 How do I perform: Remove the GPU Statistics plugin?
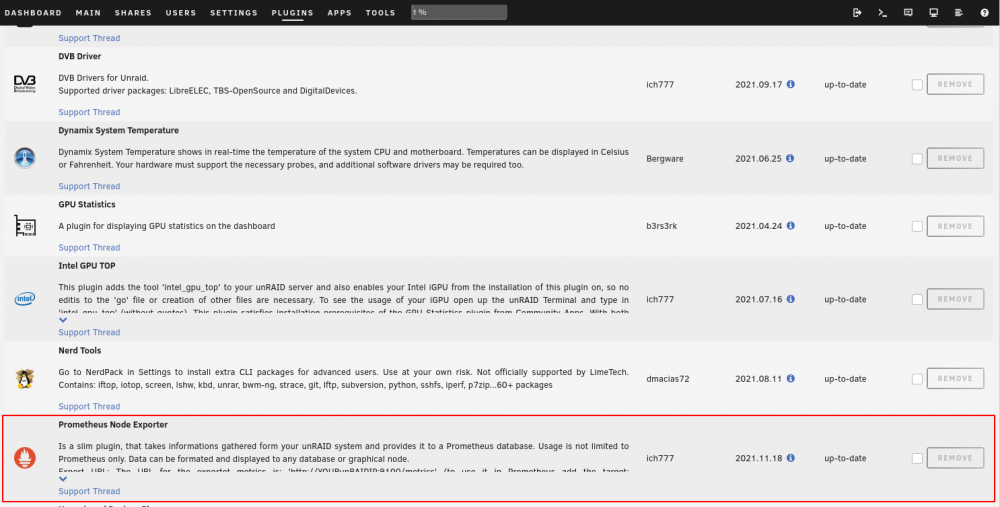coord(955,226)
